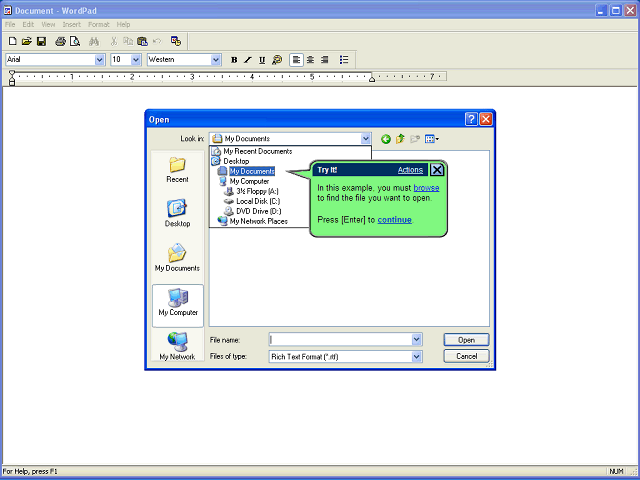
Task: Select 3½ Floppy (A:) drive
Action: (x=251, y=191)
